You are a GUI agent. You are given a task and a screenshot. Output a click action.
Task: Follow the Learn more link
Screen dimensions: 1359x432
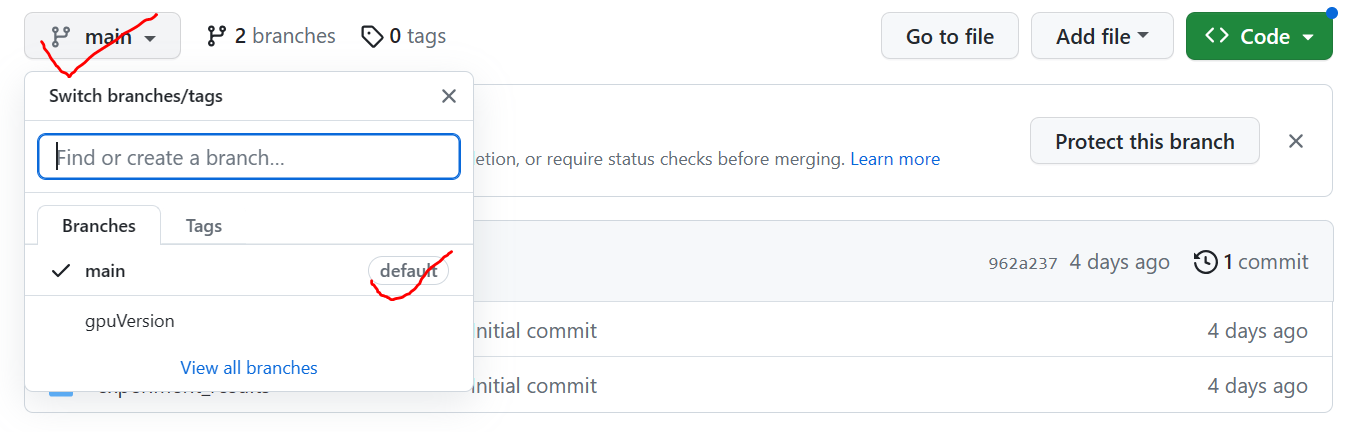894,159
